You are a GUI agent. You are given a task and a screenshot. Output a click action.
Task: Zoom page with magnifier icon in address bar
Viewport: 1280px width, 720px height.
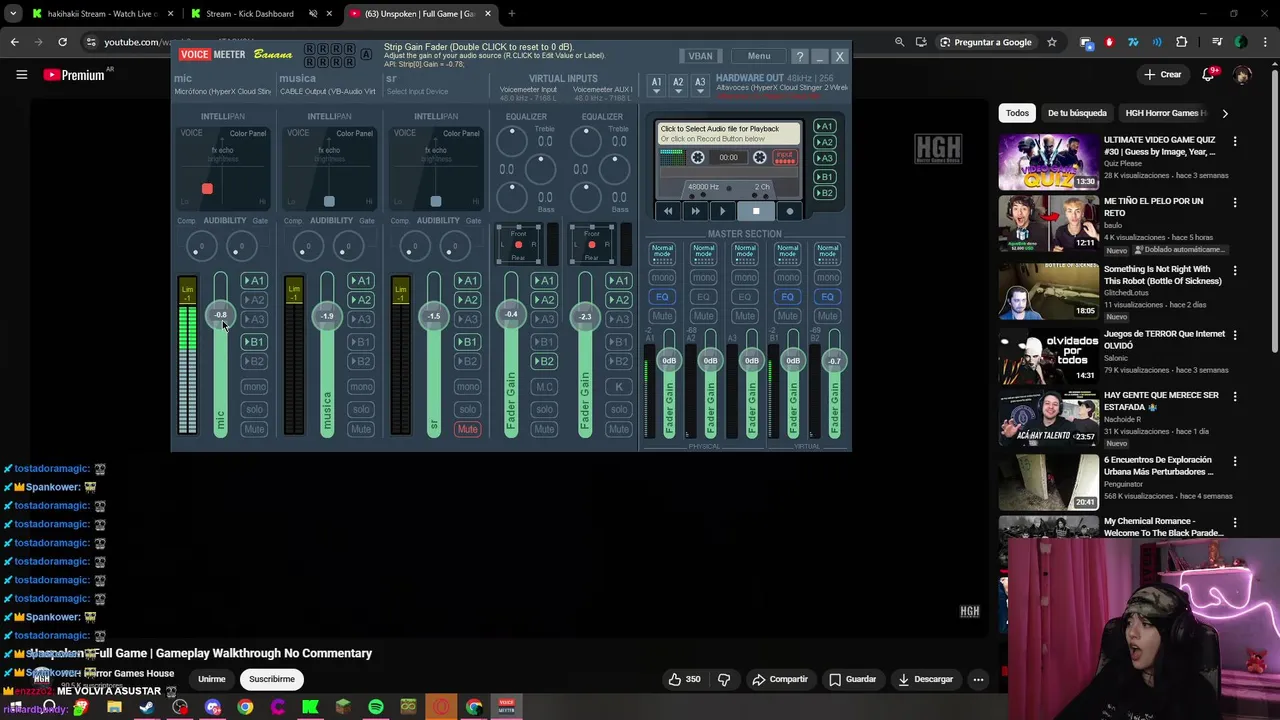coord(899,42)
